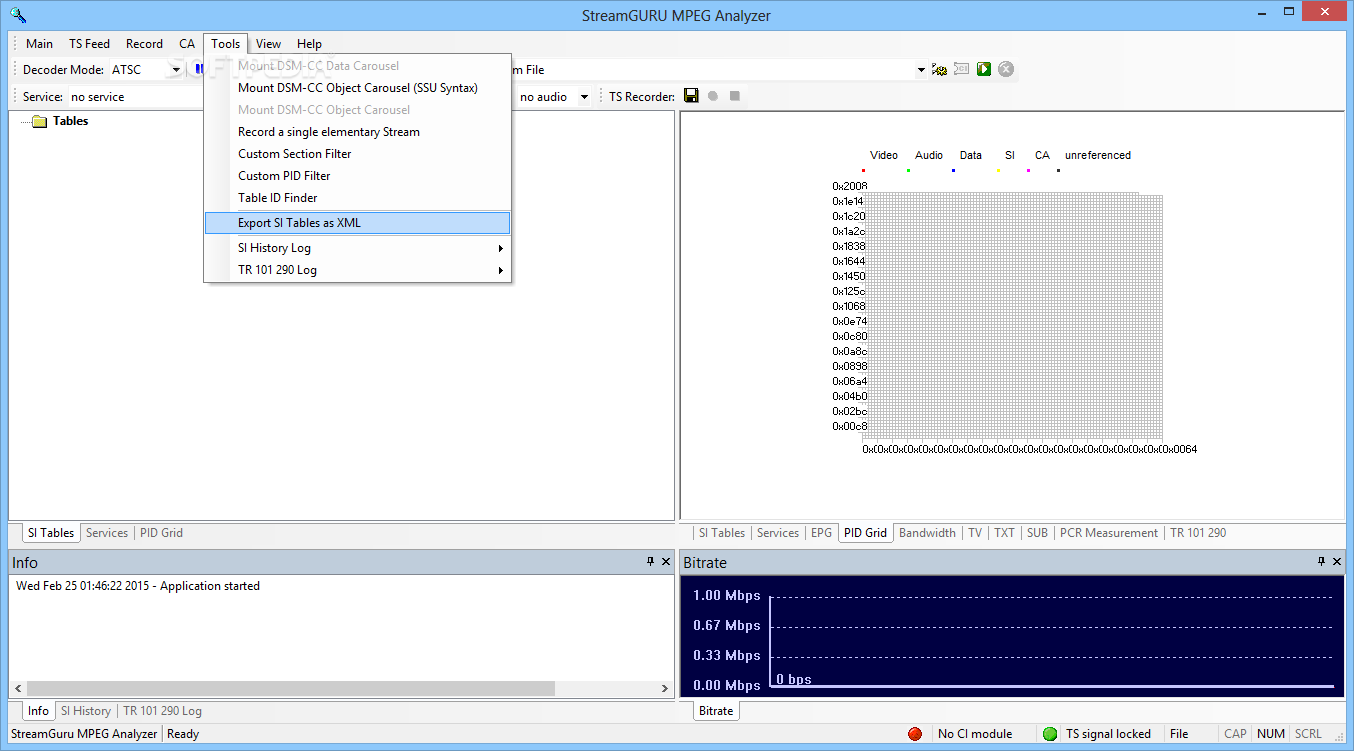The image size is (1354, 751).
Task: Click the CI module toolbar icon
Action: [961, 69]
